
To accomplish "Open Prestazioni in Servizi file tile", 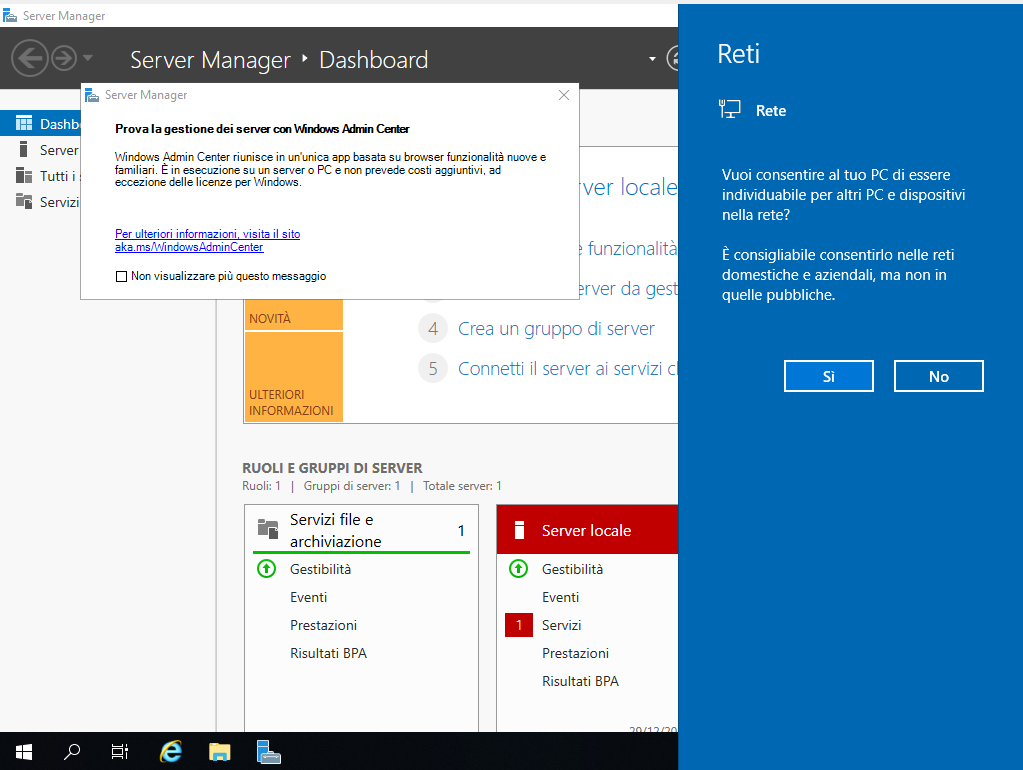I will (324, 626).
